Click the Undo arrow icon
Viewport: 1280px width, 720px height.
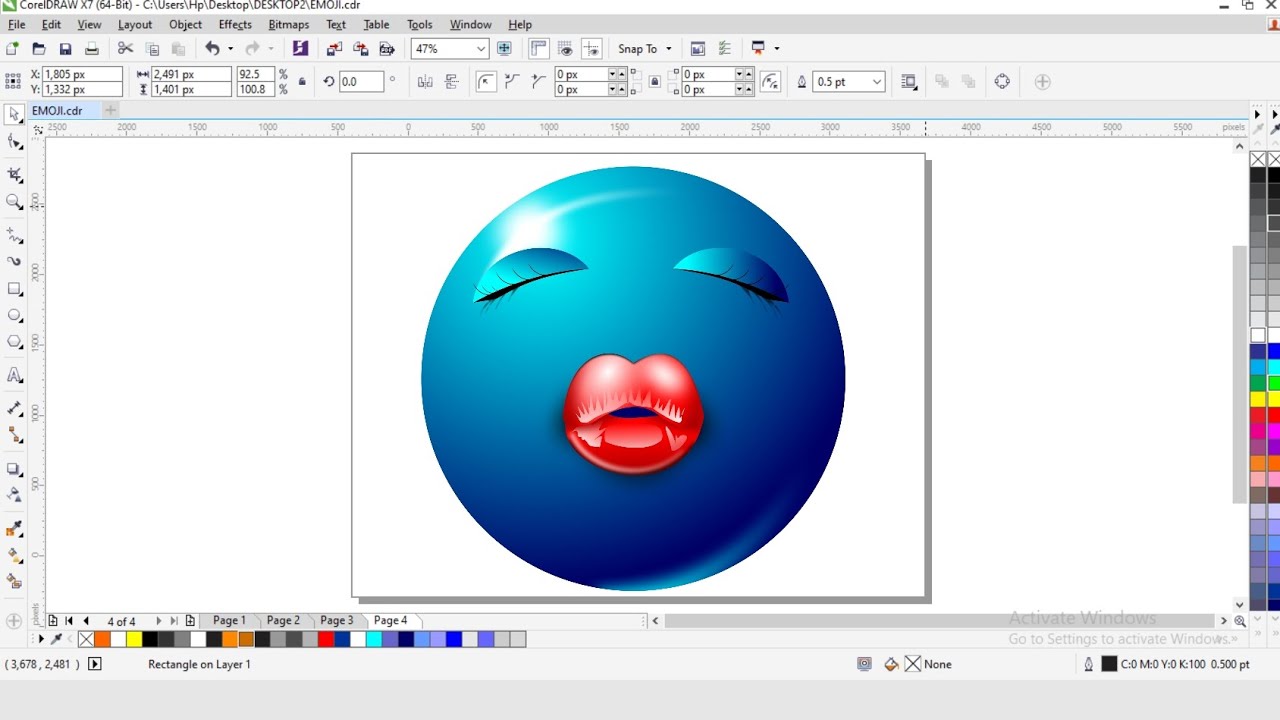(212, 48)
